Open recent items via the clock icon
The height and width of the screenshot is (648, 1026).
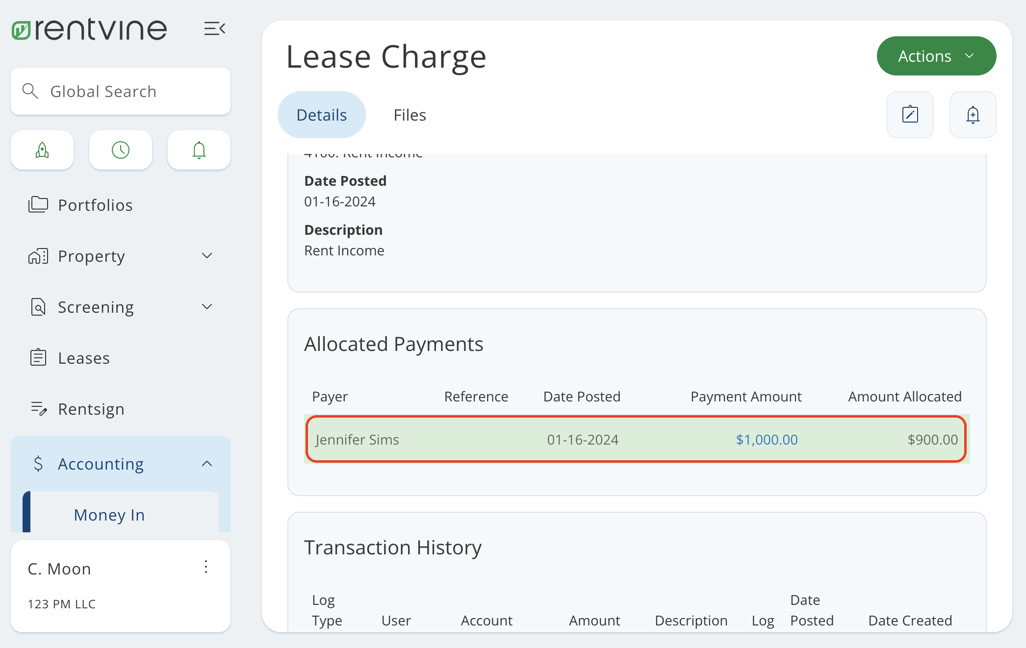tap(120, 150)
